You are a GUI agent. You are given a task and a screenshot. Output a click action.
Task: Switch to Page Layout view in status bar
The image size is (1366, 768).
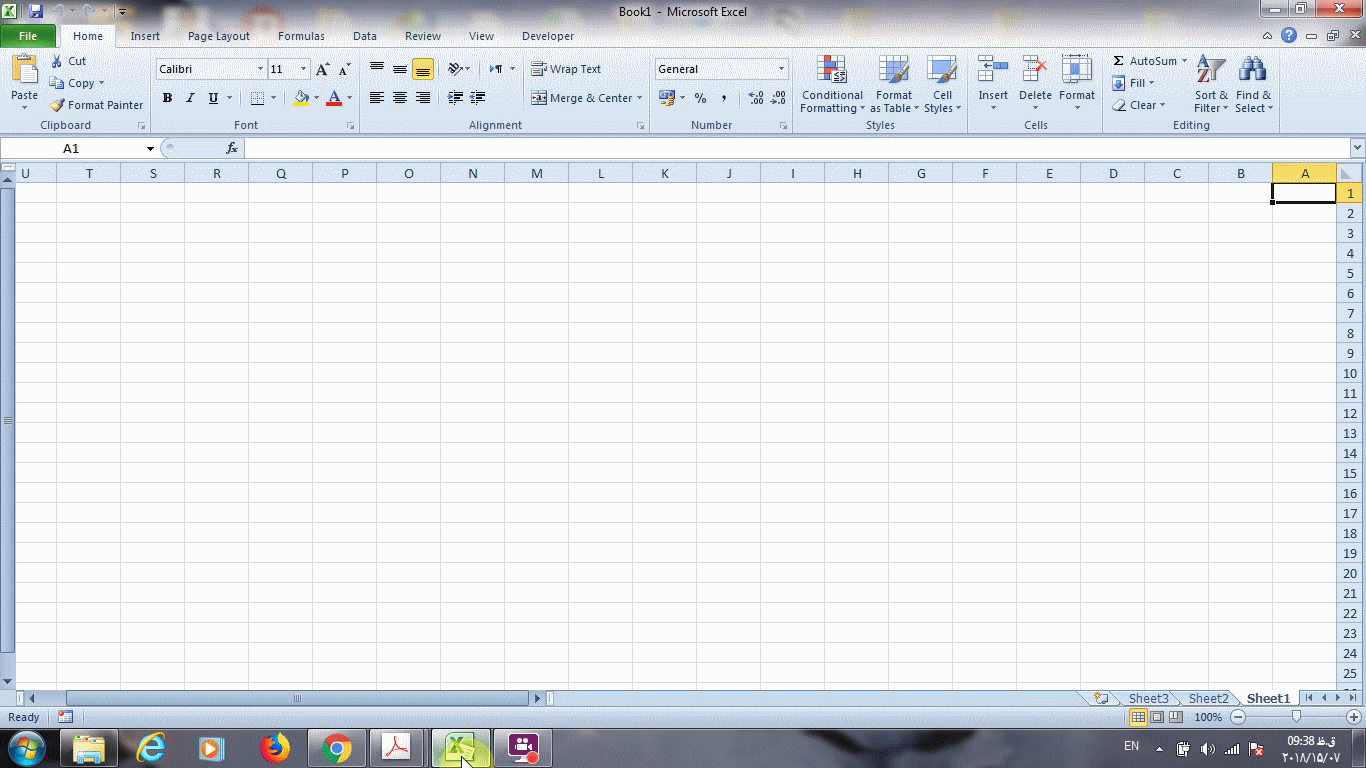coord(1157,717)
